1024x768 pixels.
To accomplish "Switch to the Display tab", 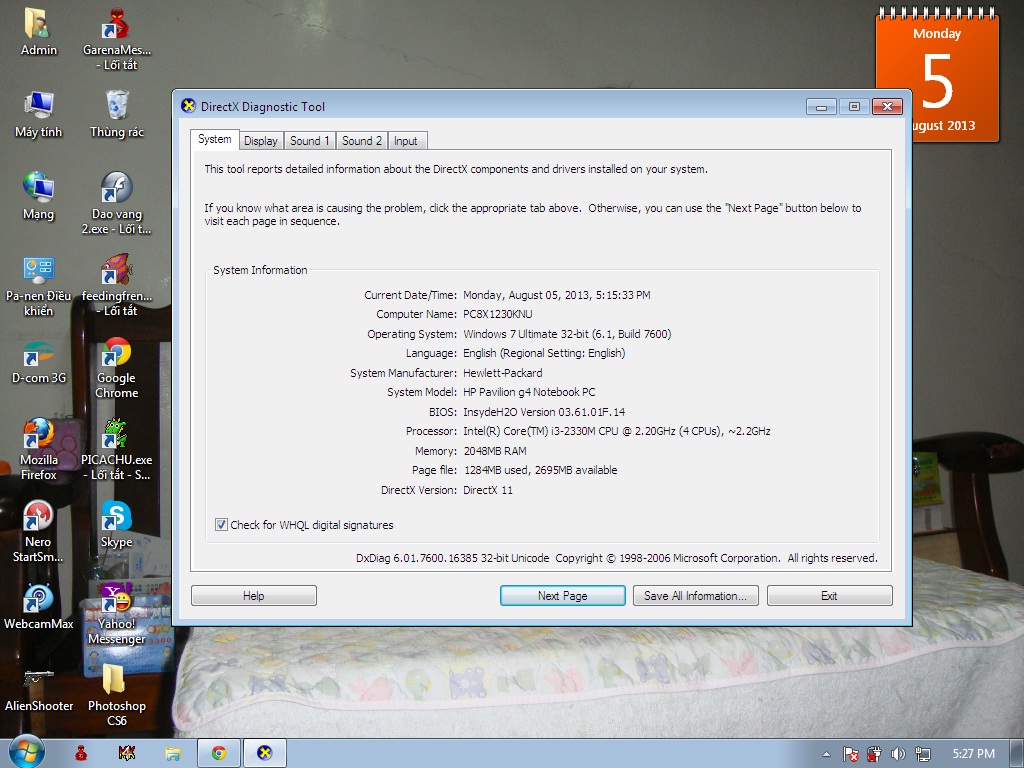I will pos(261,141).
